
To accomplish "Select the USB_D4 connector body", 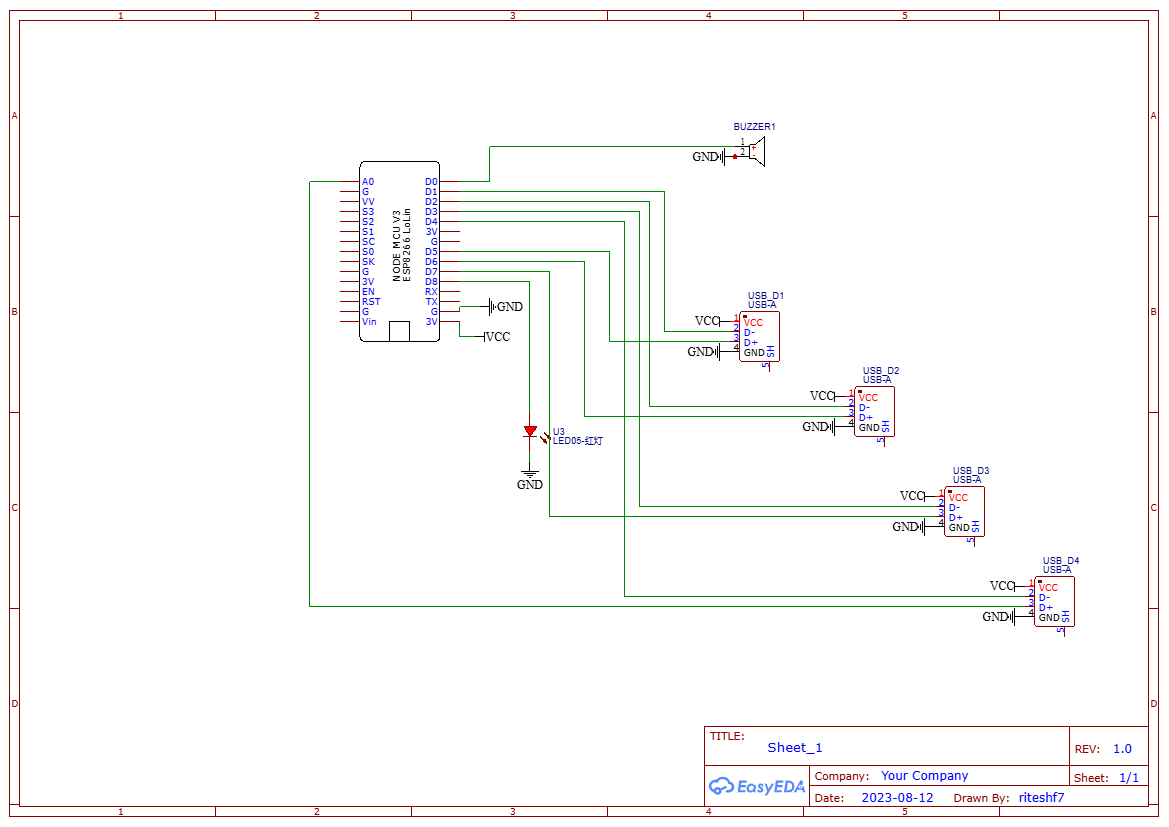I will pyautogui.click(x=1054, y=601).
